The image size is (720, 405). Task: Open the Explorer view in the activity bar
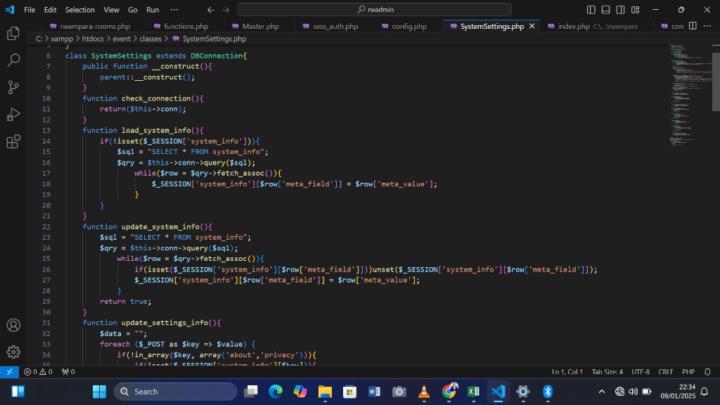pos(13,33)
